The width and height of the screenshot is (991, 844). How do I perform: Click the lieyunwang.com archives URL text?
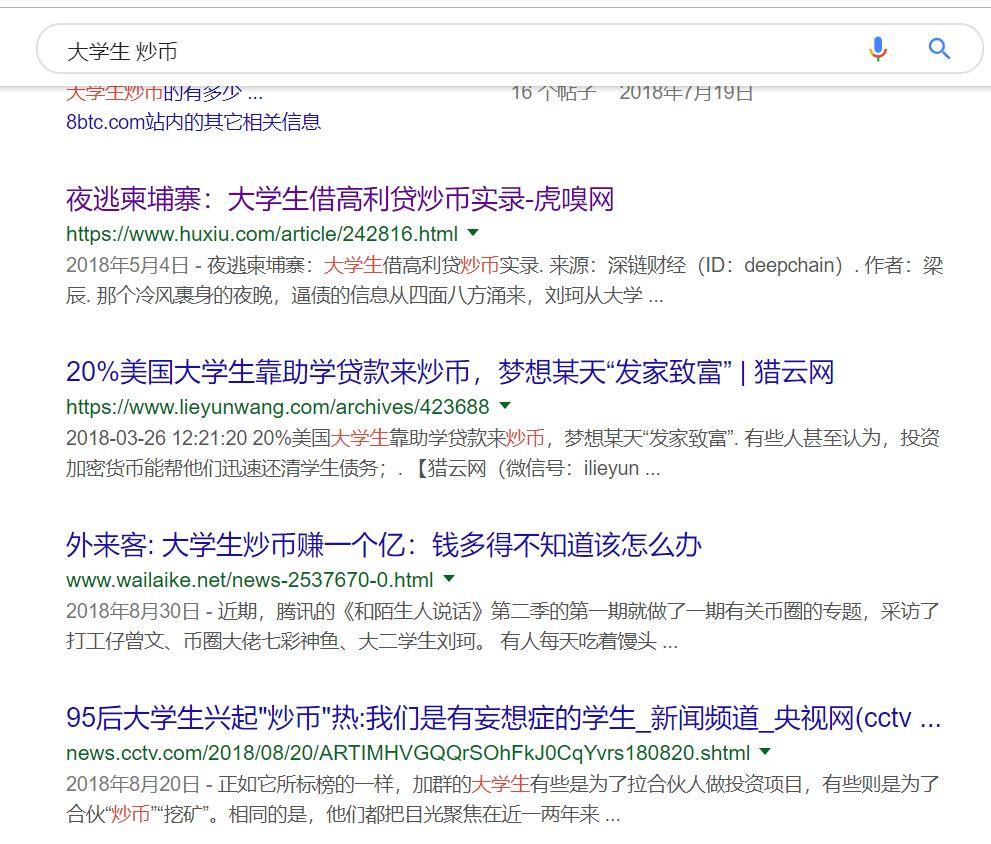point(277,407)
